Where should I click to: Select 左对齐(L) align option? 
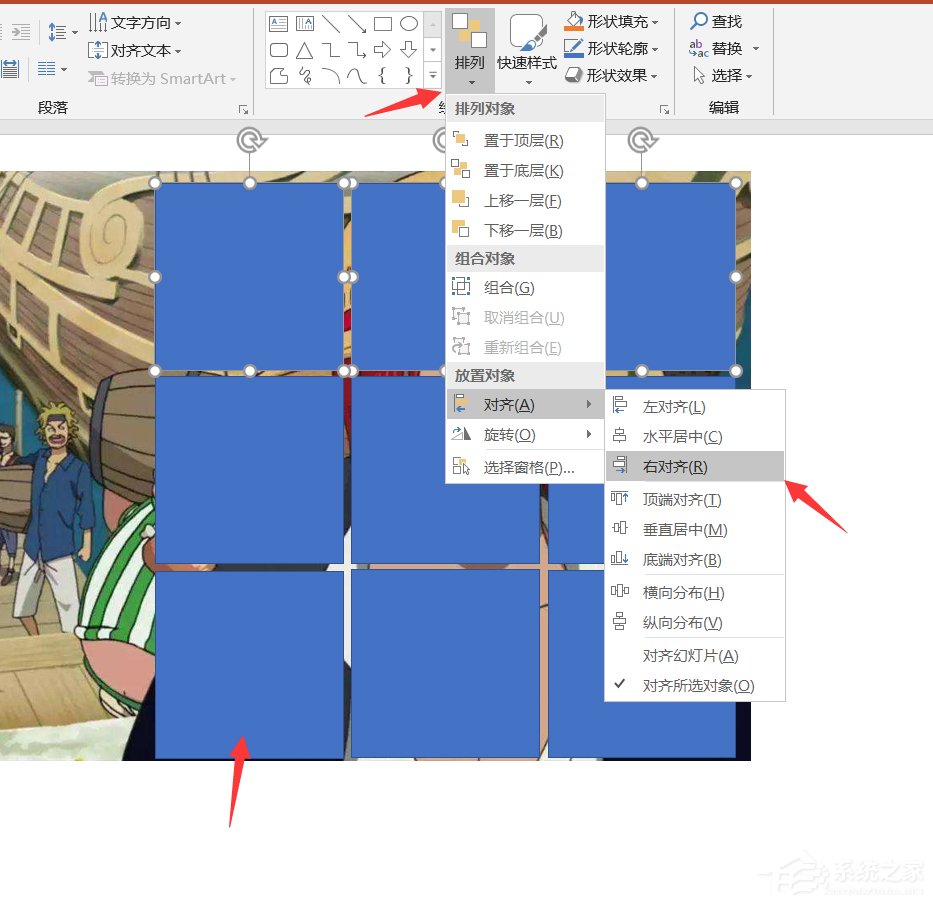(x=695, y=406)
